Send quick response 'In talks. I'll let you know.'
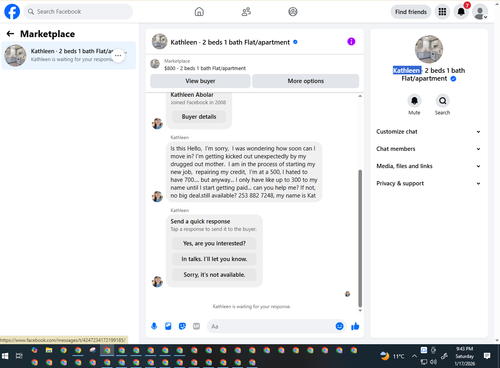 pos(214,259)
